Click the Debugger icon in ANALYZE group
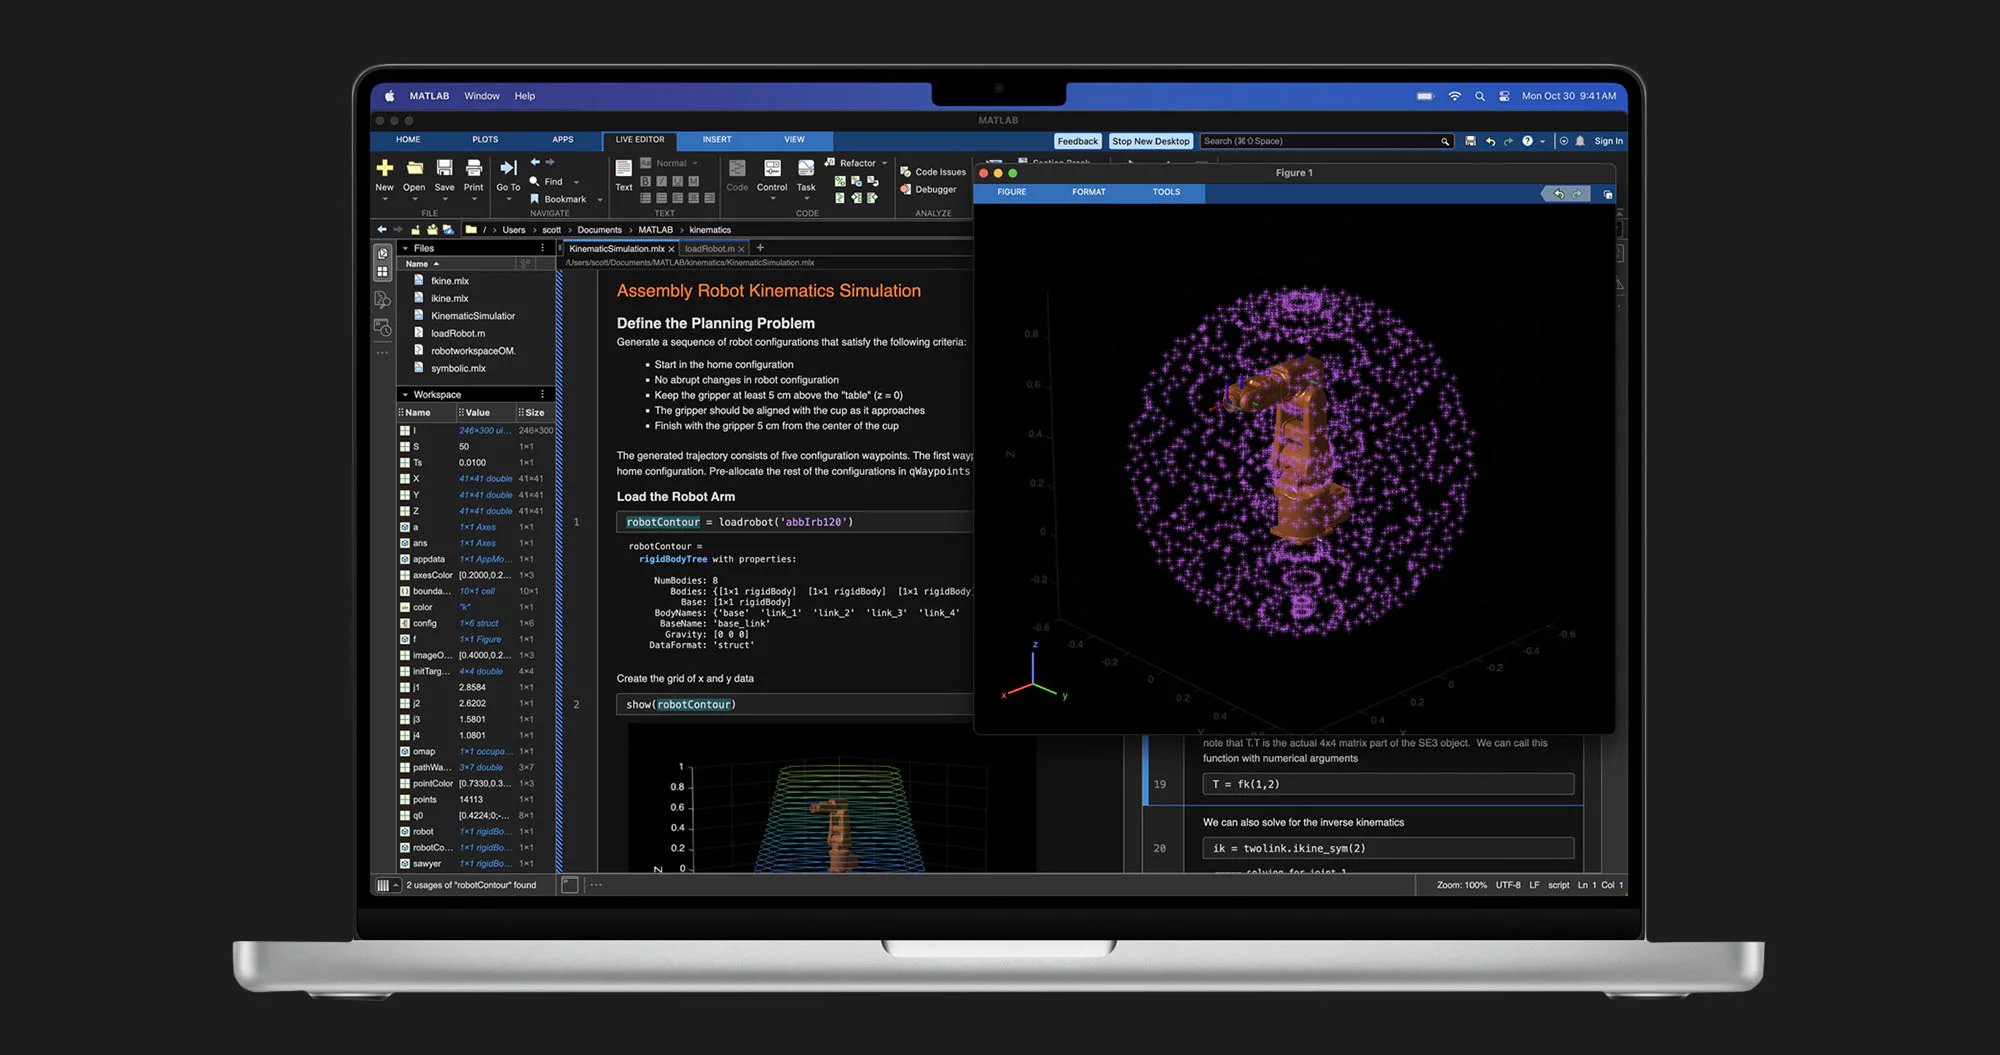 [906, 189]
